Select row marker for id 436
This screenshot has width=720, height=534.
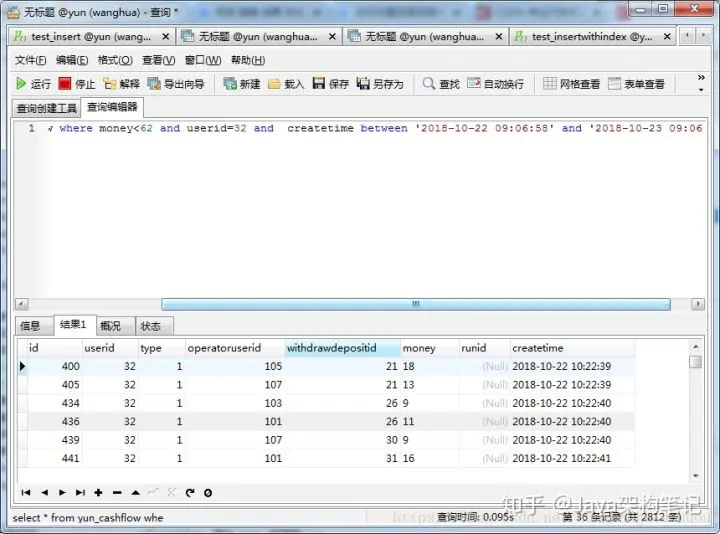click(22, 422)
